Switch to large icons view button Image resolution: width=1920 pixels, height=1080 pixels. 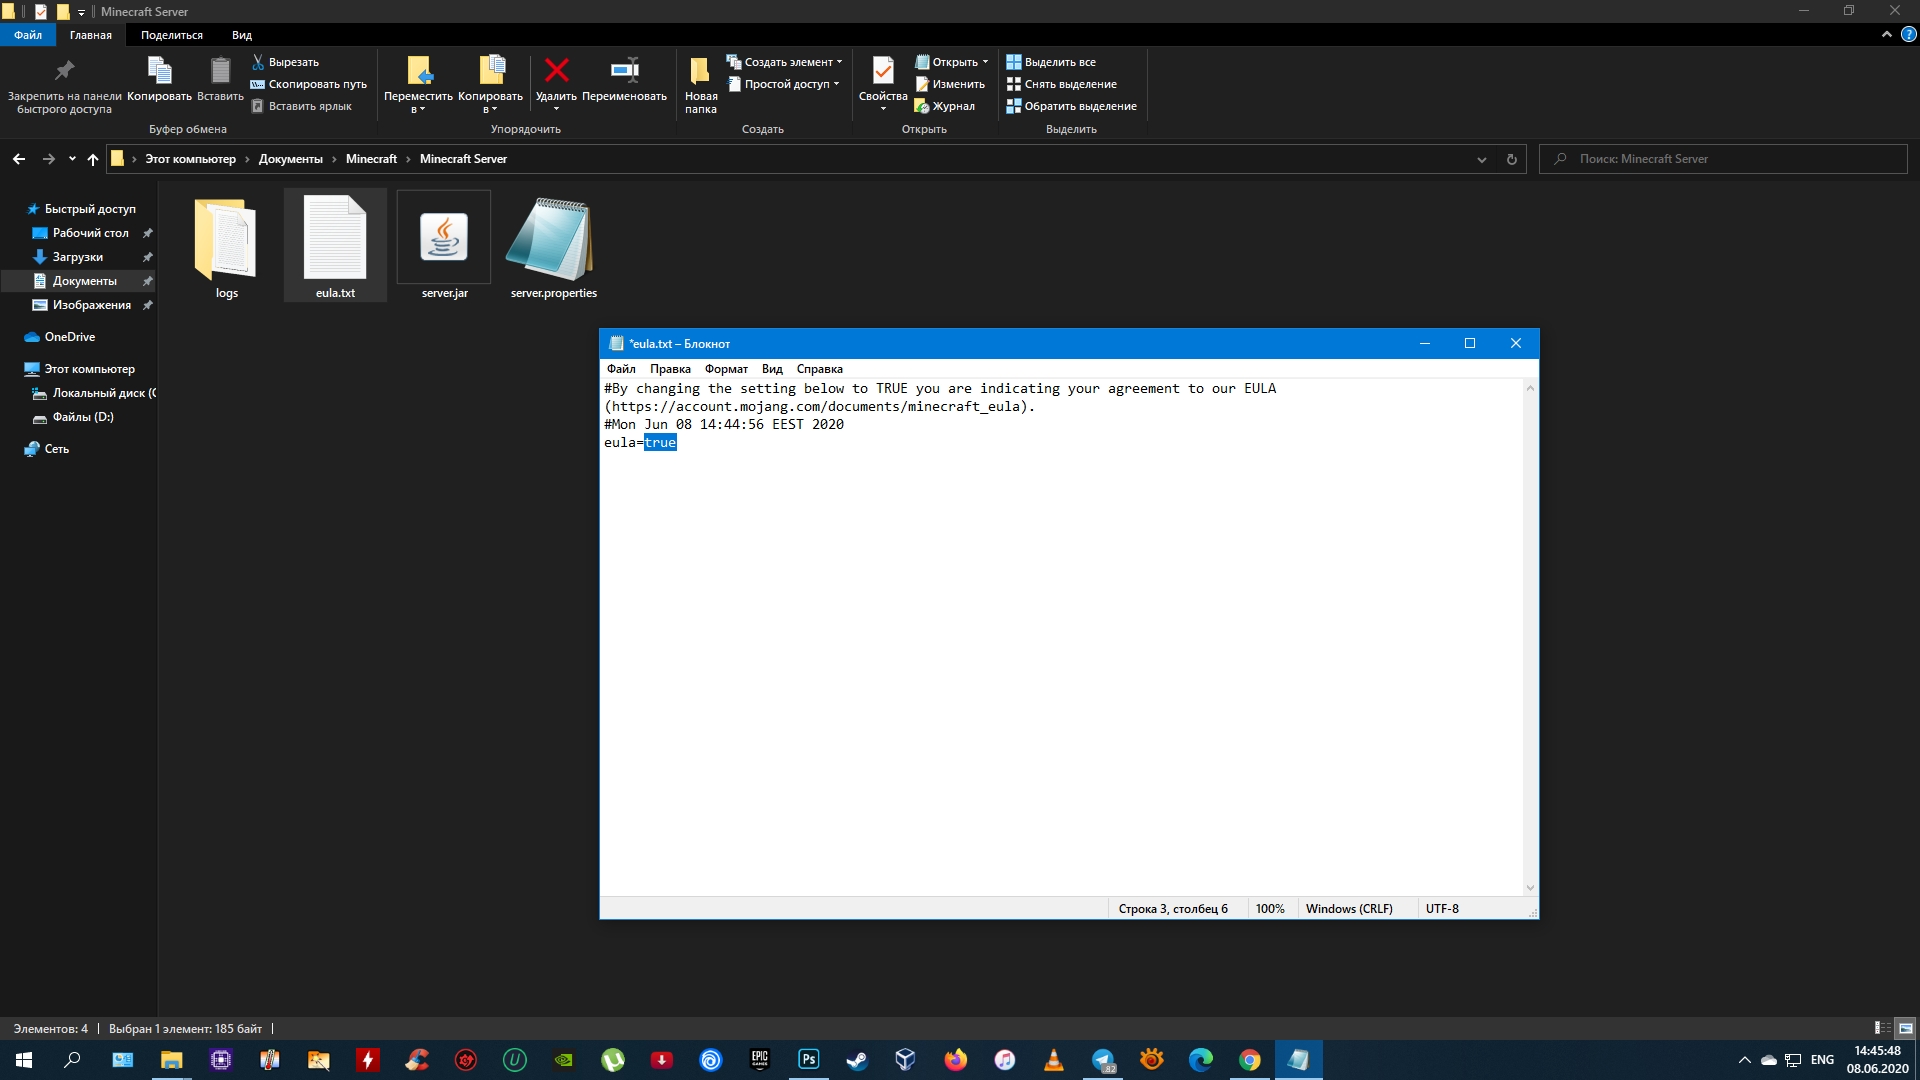pos(1905,1028)
